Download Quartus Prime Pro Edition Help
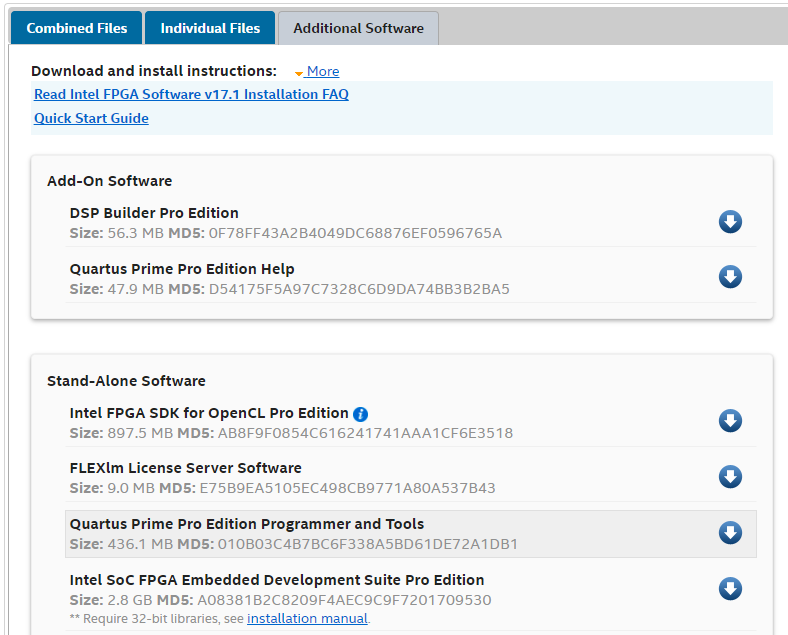 click(x=730, y=277)
